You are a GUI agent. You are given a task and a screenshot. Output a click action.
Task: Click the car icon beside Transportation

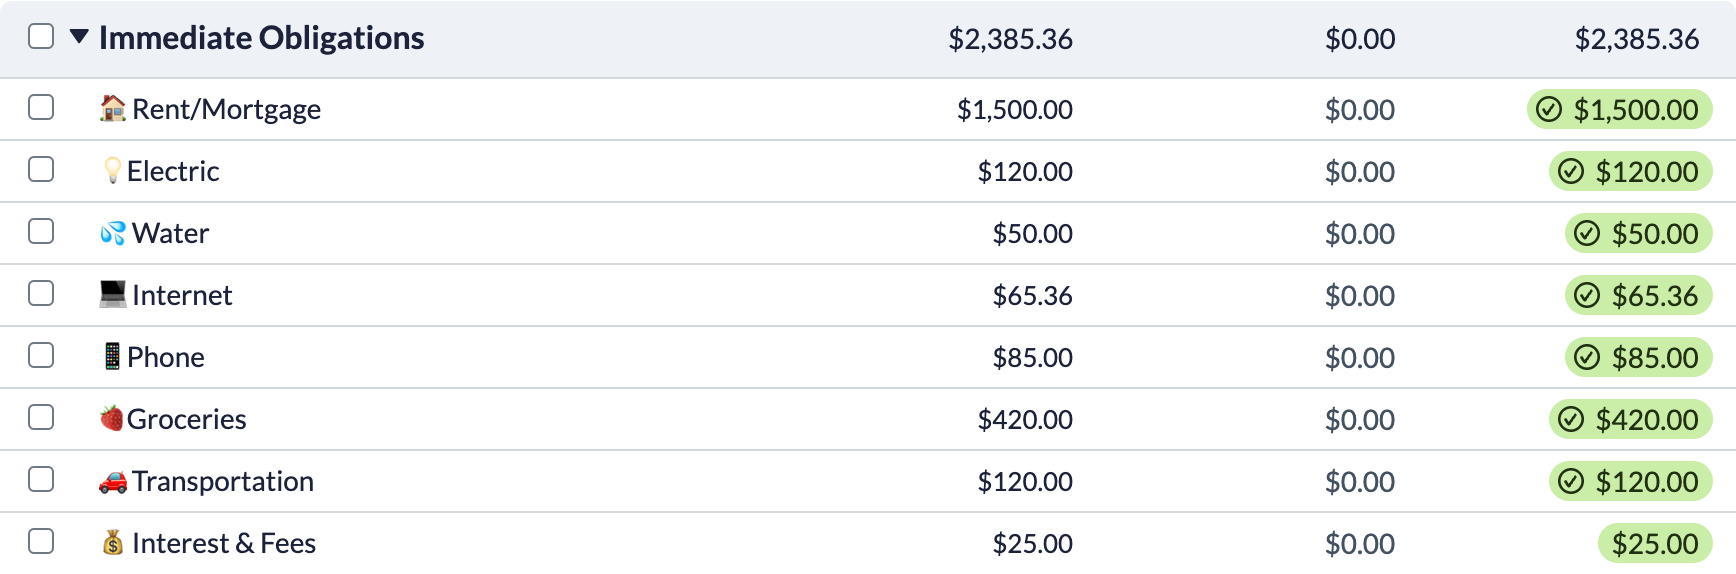pos(113,481)
